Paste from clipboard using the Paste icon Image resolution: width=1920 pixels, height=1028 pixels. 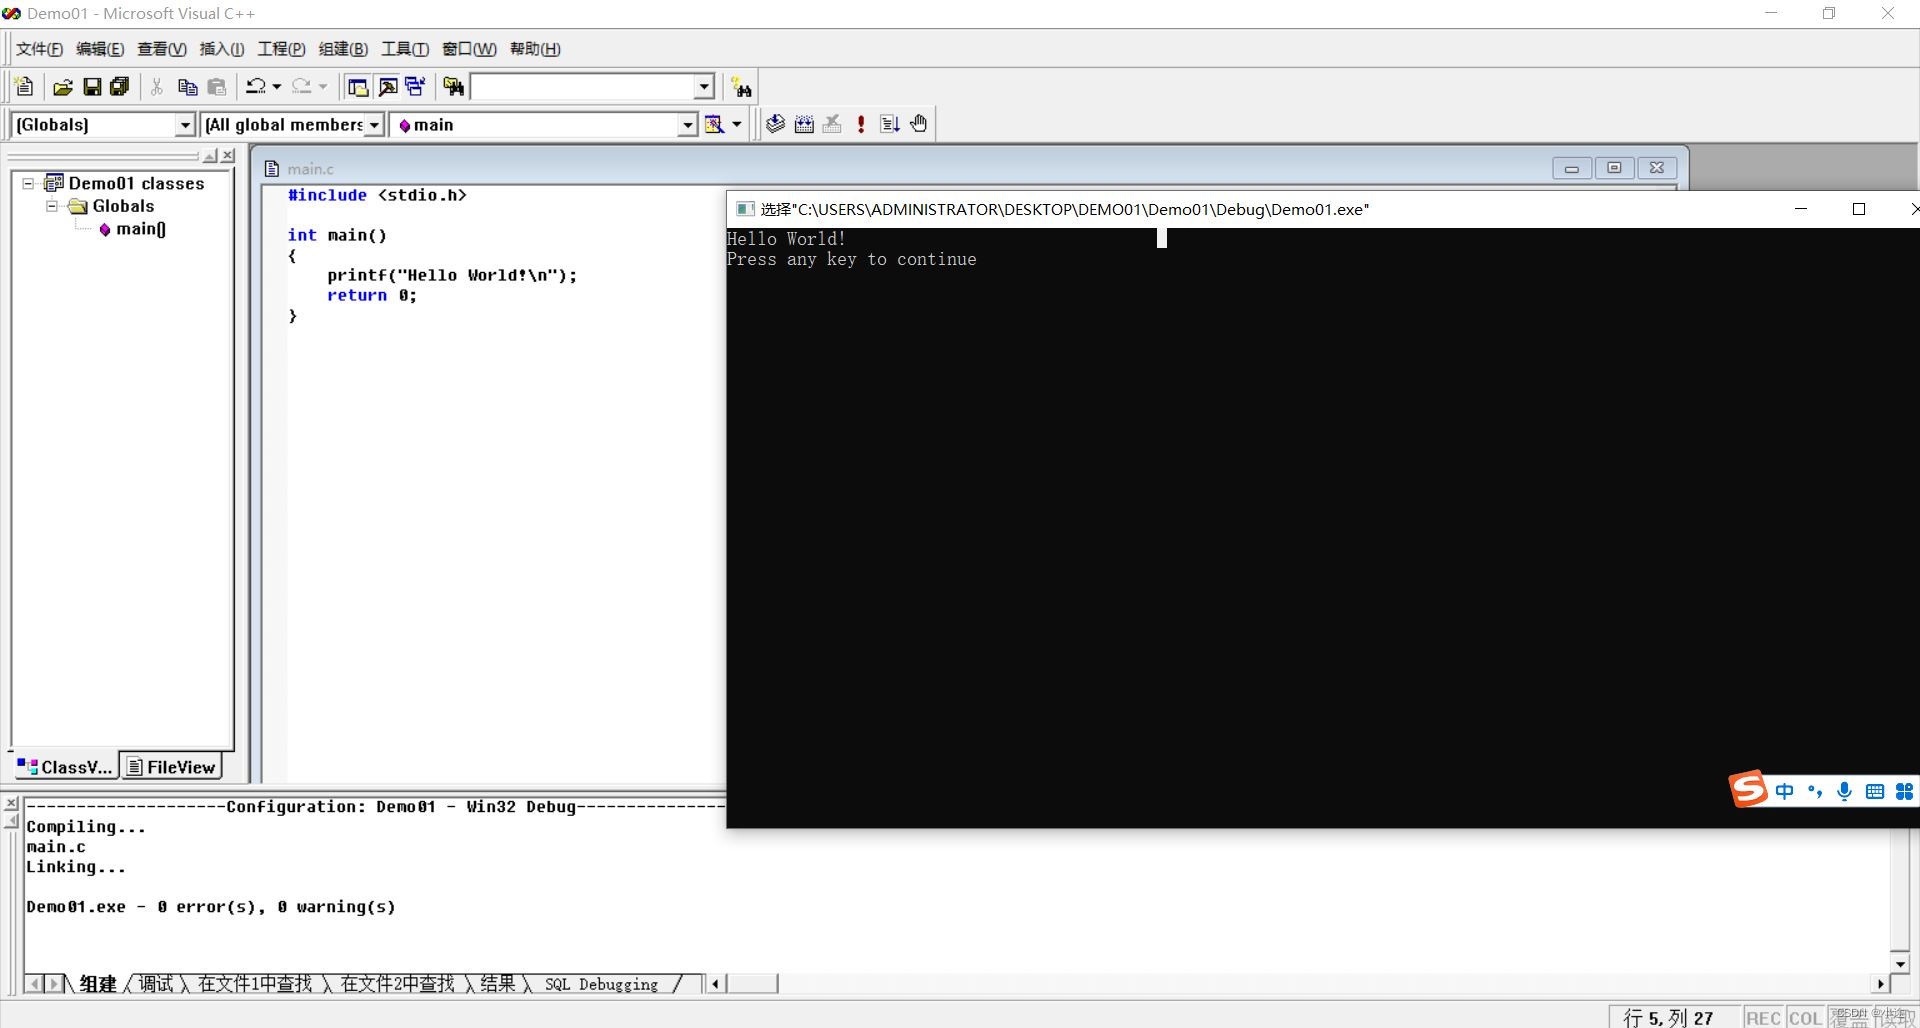click(x=217, y=86)
